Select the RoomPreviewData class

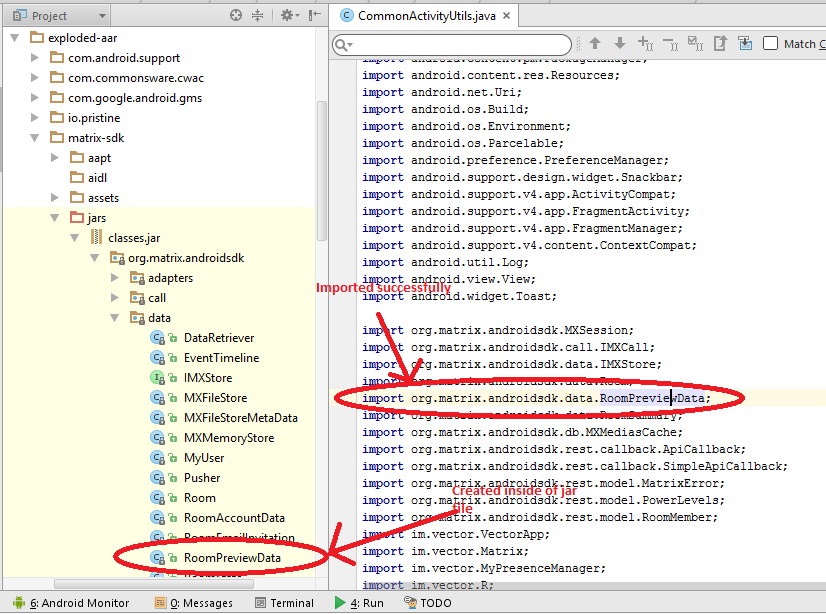[232, 558]
